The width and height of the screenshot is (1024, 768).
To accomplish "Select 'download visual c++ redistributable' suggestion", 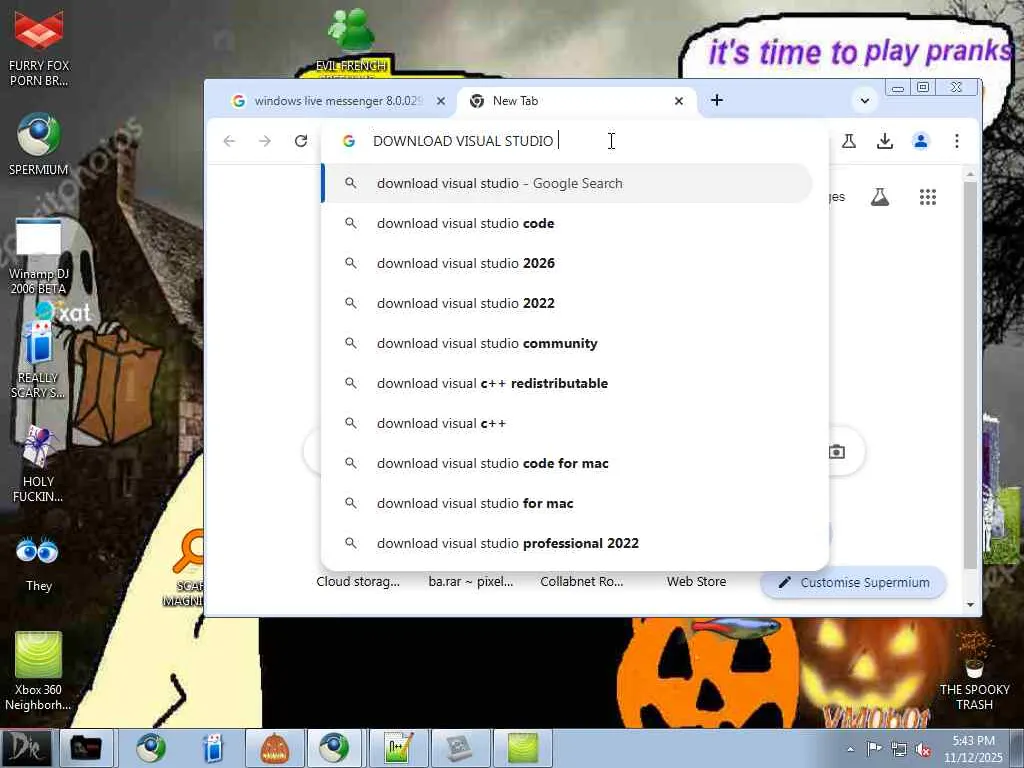I will coord(567,383).
